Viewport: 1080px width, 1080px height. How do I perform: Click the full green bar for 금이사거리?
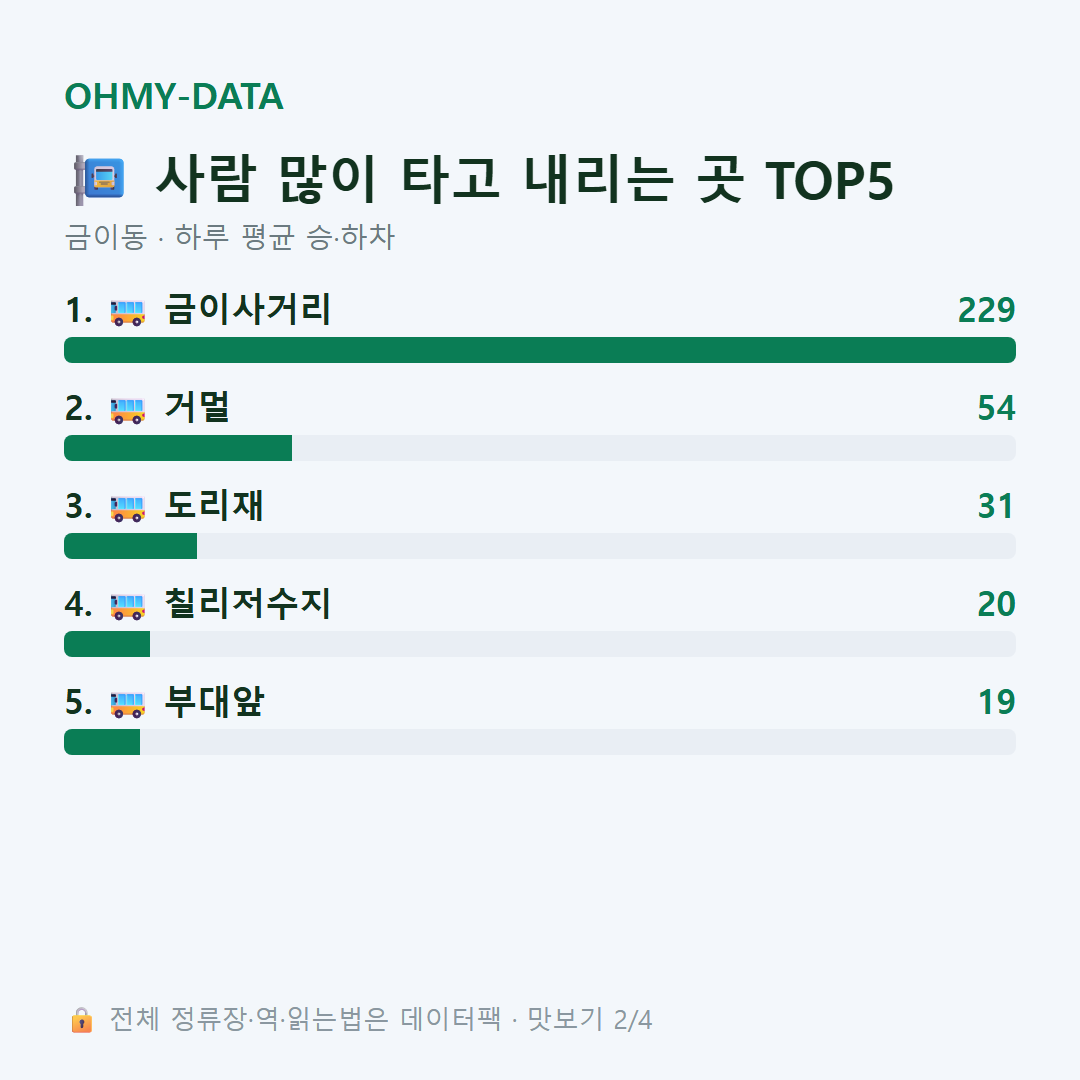click(540, 350)
